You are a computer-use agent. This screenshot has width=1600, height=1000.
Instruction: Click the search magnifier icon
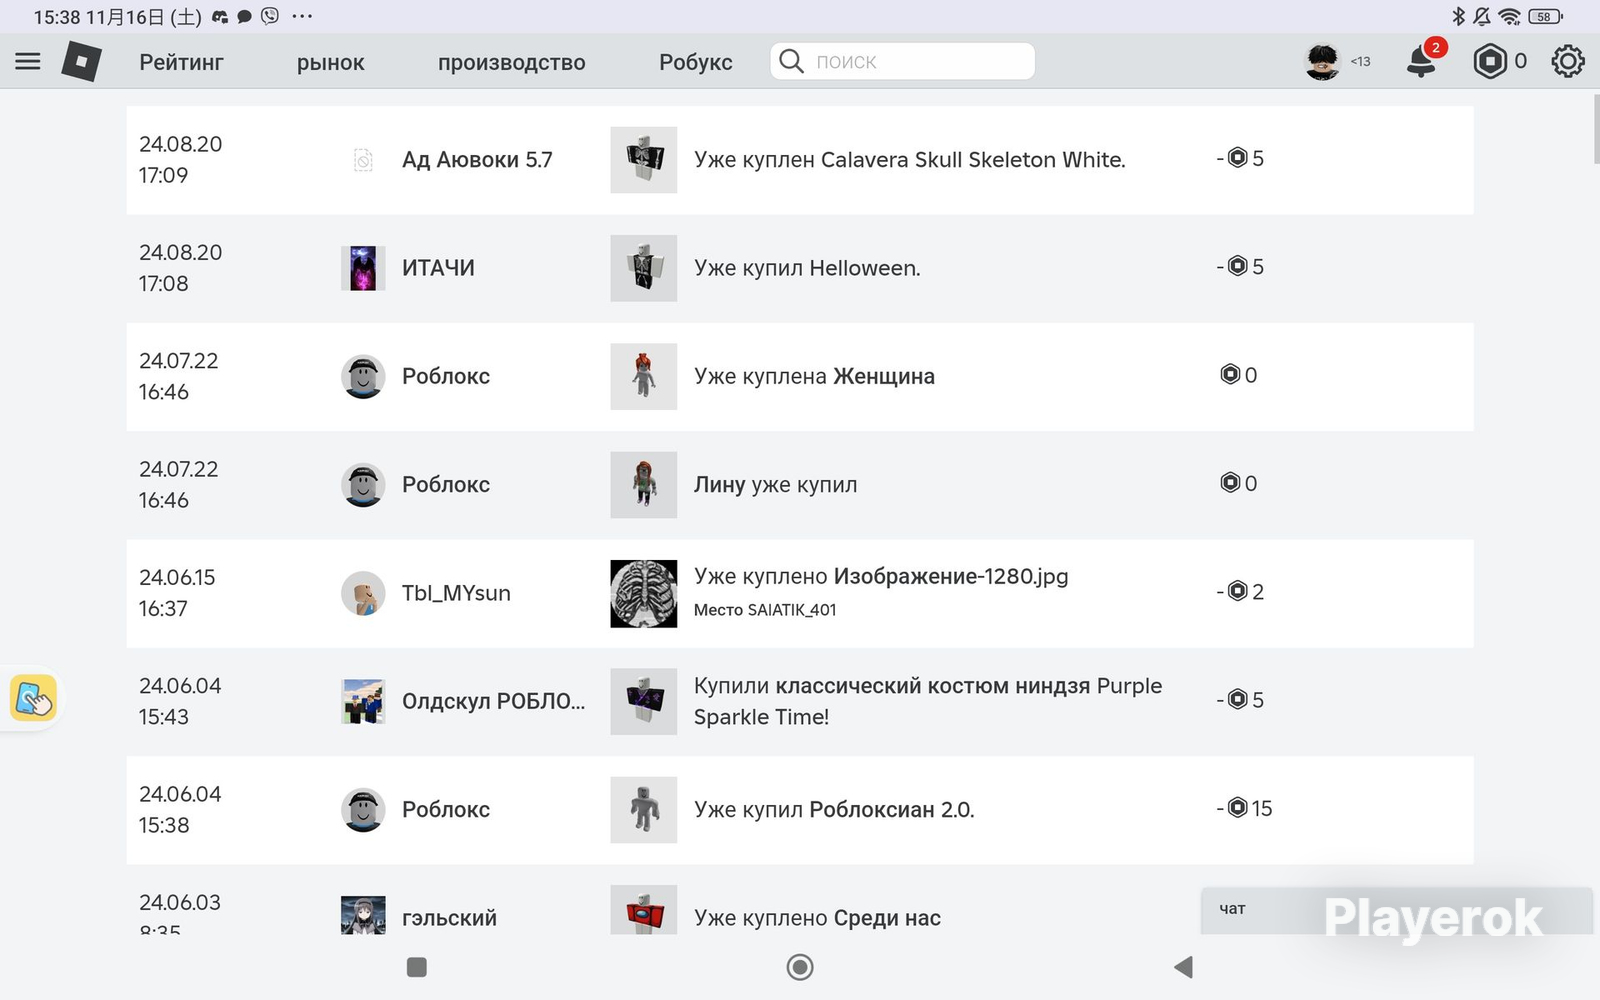click(791, 61)
